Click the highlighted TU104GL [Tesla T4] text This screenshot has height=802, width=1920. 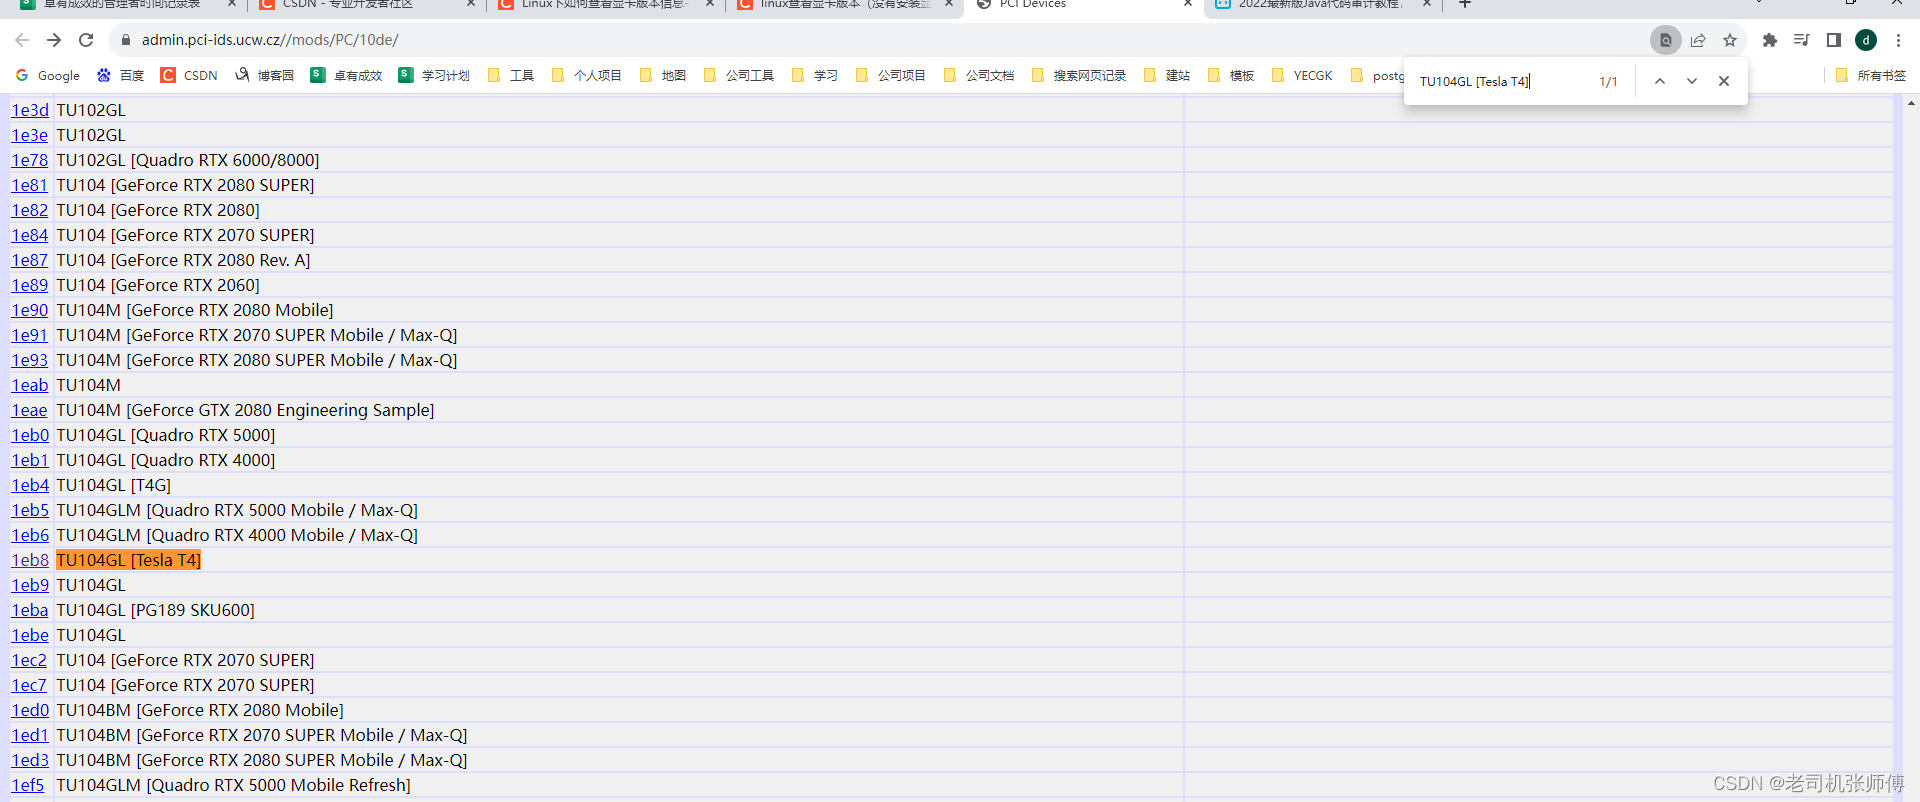128,560
